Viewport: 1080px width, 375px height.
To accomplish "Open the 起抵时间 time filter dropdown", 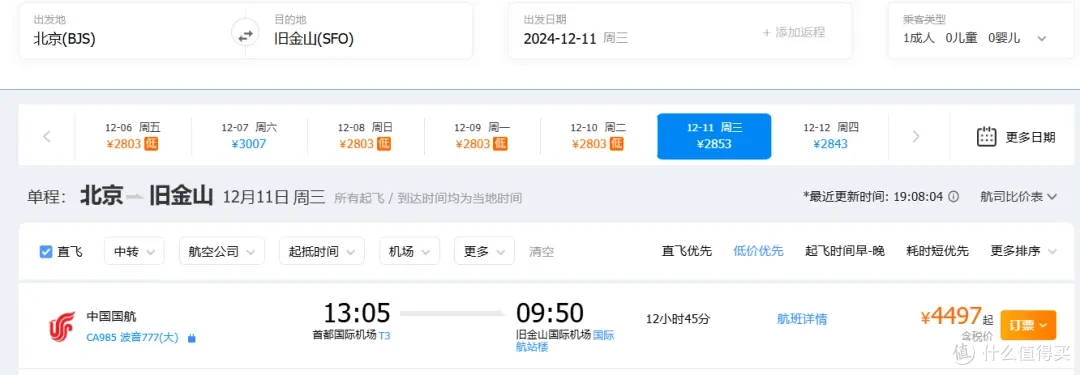I will point(322,251).
